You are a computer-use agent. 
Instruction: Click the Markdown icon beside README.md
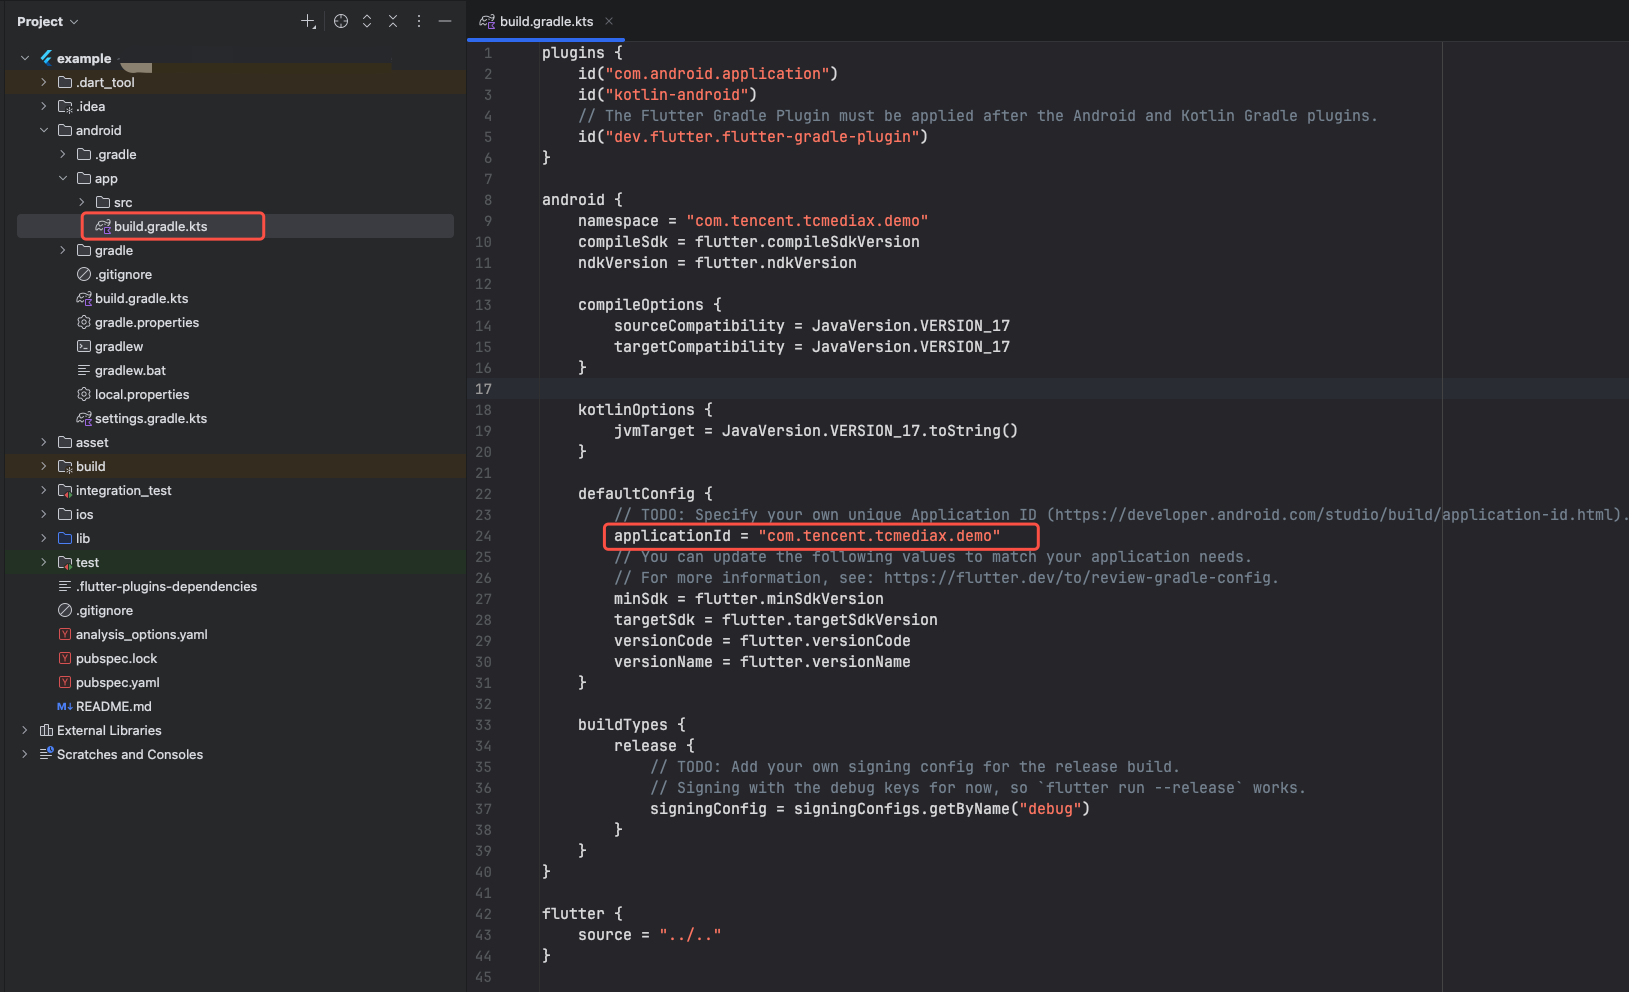click(64, 706)
